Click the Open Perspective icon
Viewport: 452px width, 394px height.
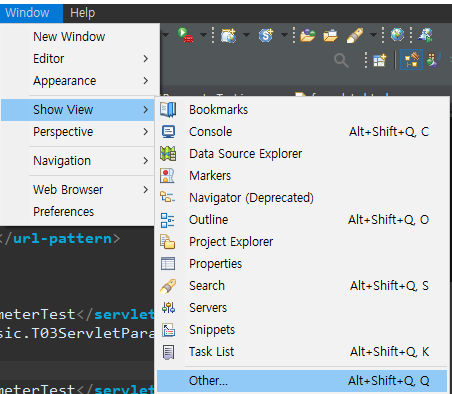380,60
